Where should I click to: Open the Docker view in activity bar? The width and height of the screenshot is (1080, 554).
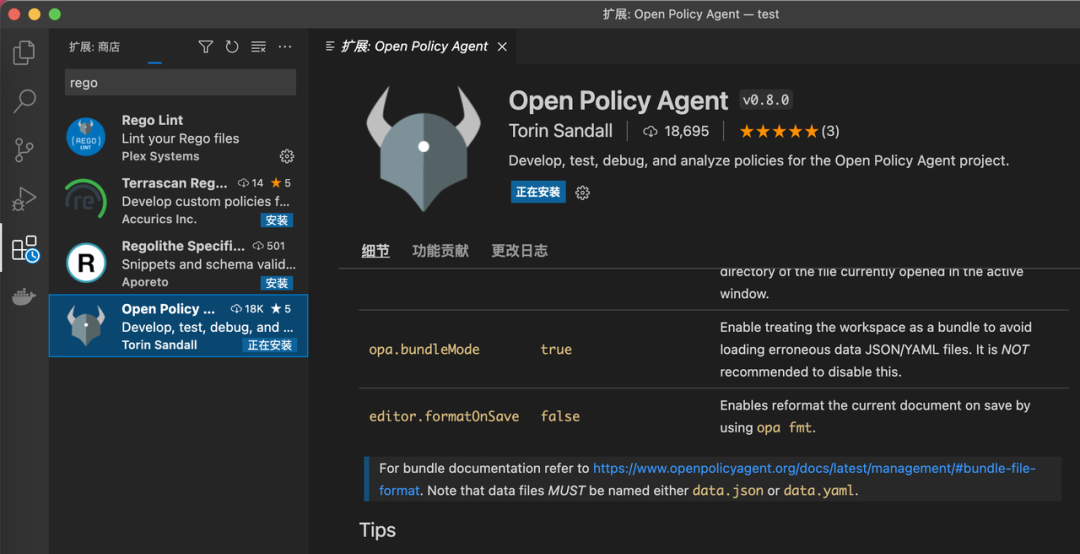coord(24,298)
